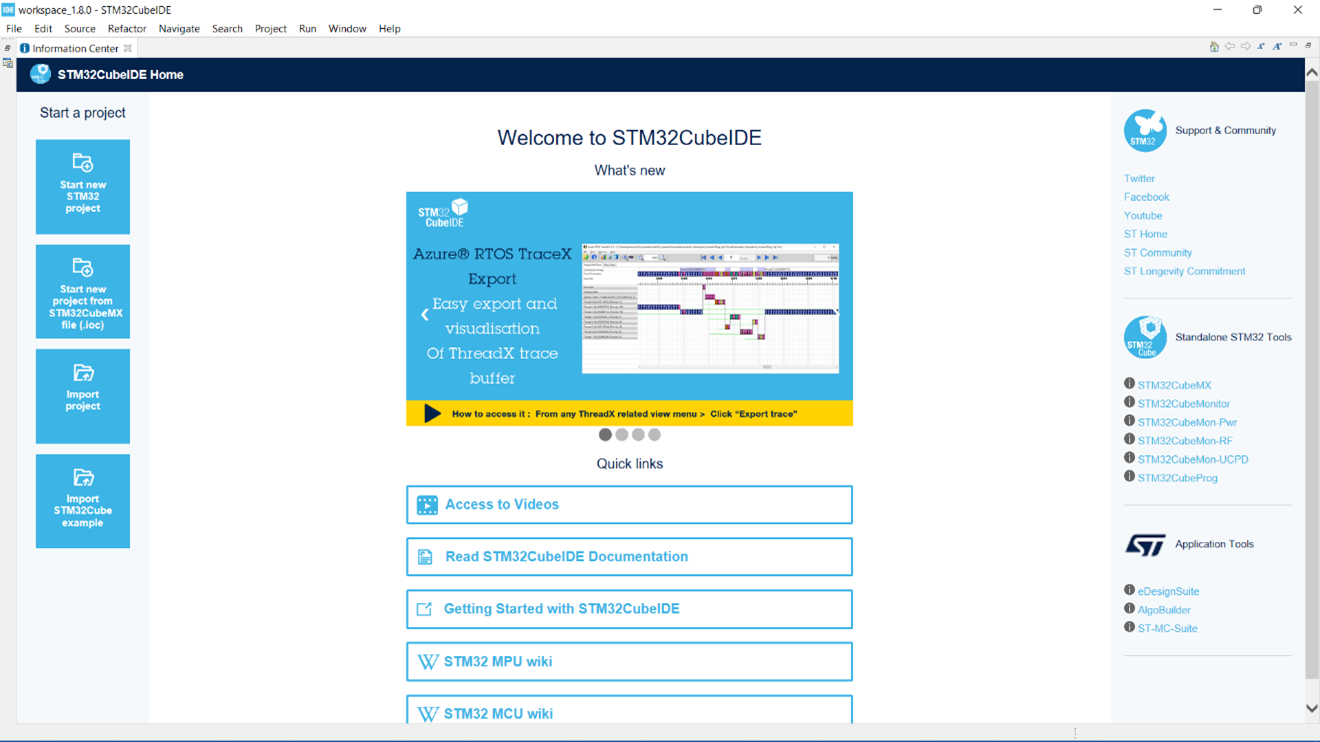Open Access to Videos
The width and height of the screenshot is (1320, 742).
pyautogui.click(x=628, y=505)
